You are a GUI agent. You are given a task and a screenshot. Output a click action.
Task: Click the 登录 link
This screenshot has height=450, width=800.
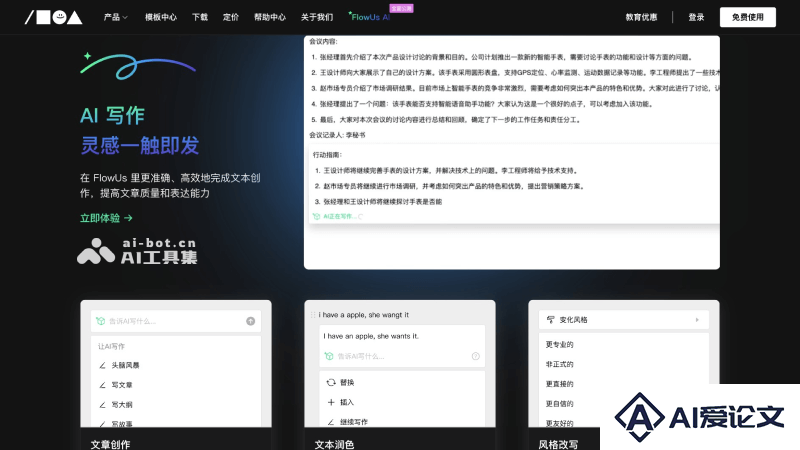coord(696,17)
